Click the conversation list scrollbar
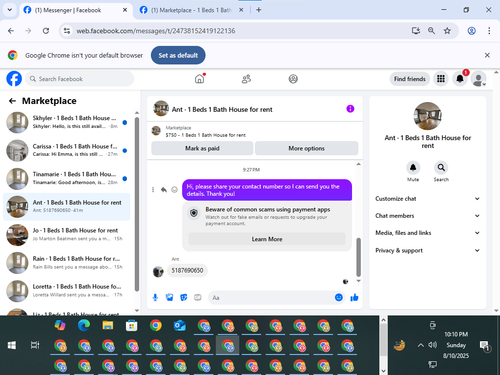Viewport: 500px width, 375px height. point(137,204)
